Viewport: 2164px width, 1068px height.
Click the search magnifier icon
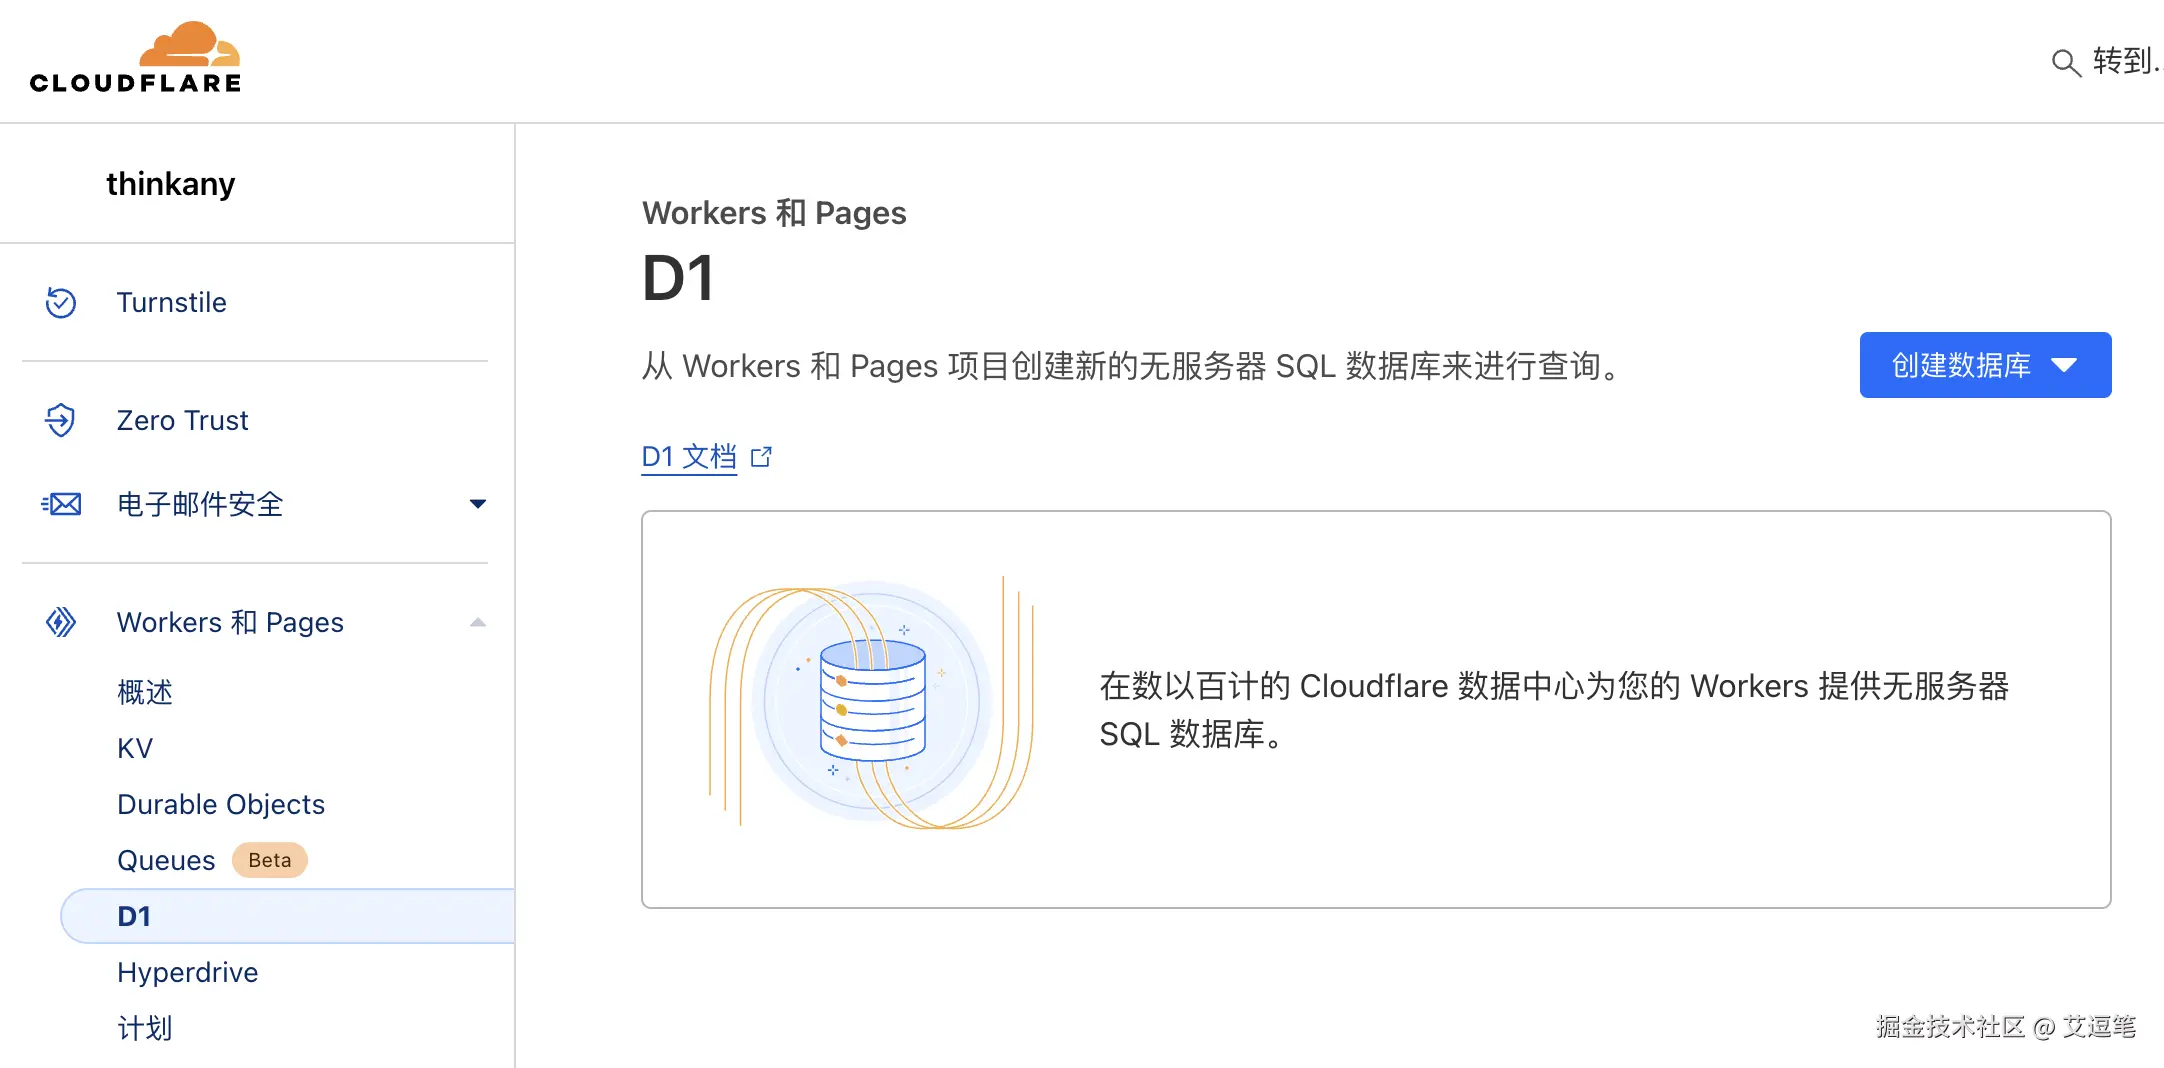(2065, 62)
